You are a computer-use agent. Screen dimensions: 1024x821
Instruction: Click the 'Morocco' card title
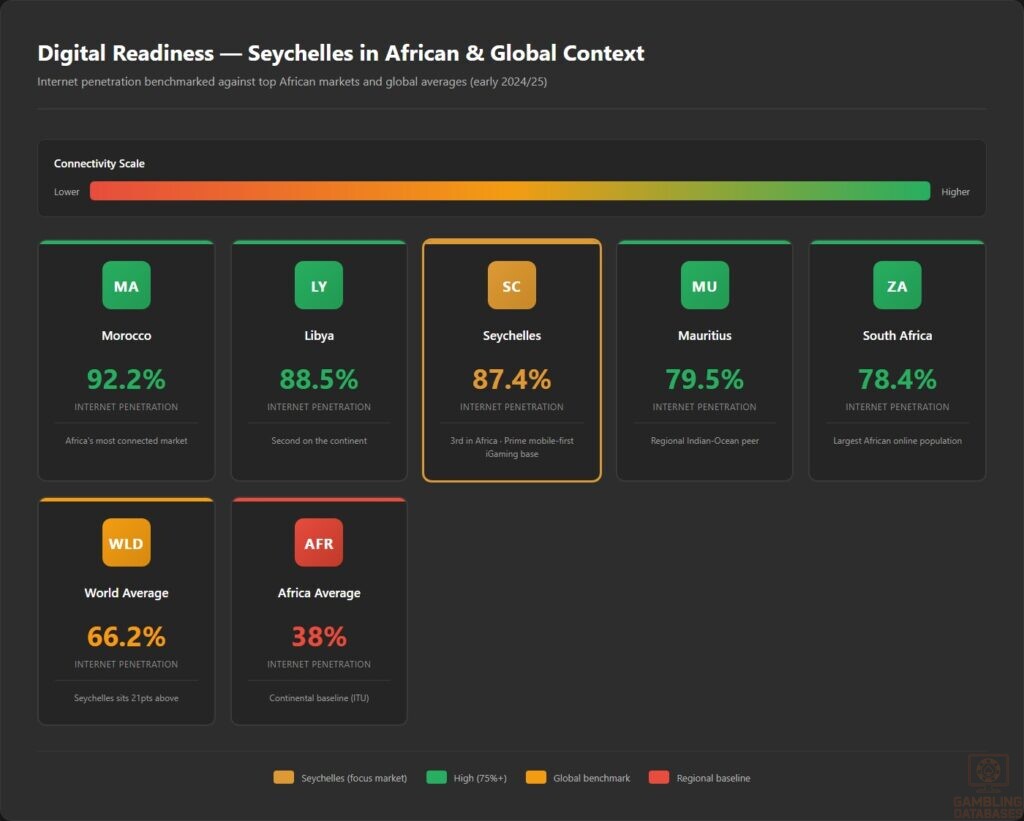click(126, 336)
